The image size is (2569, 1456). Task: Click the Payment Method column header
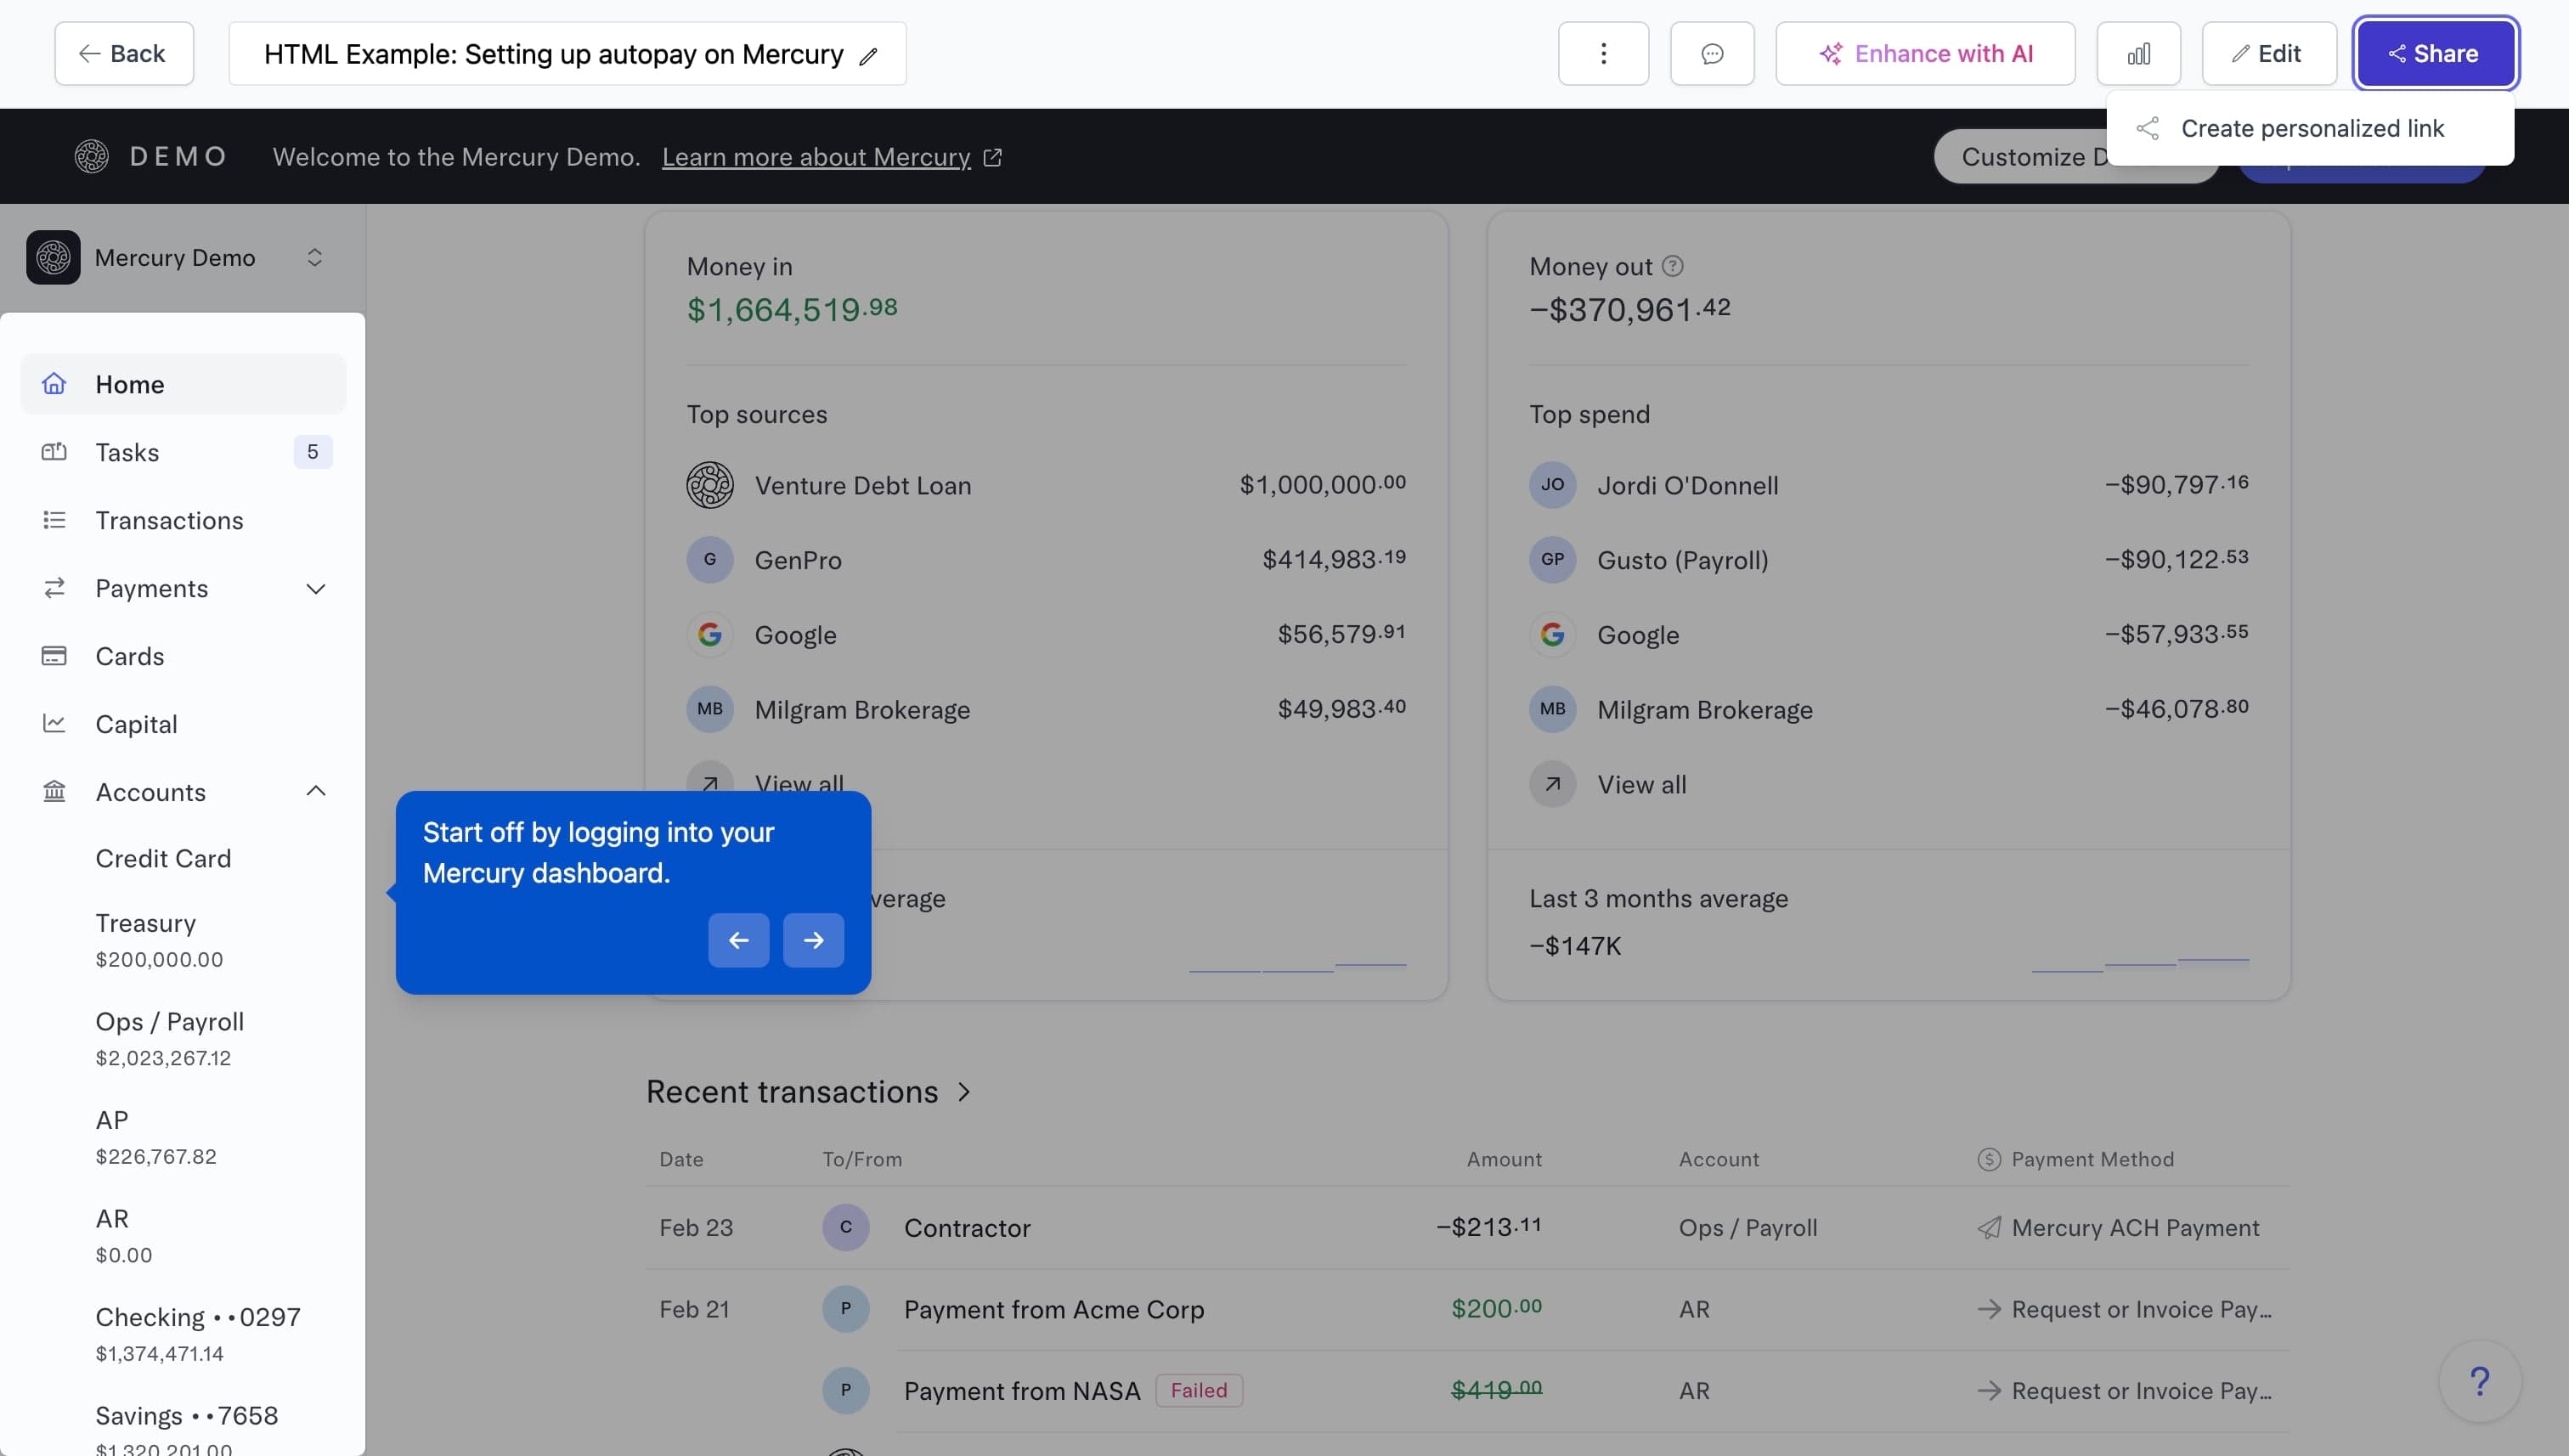point(2092,1159)
